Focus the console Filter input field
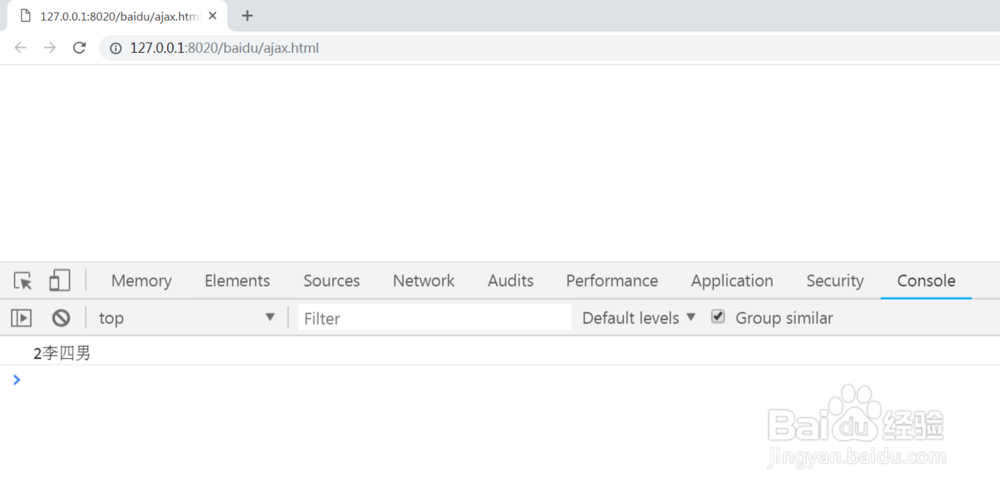This screenshot has width=1000, height=491. (x=434, y=318)
